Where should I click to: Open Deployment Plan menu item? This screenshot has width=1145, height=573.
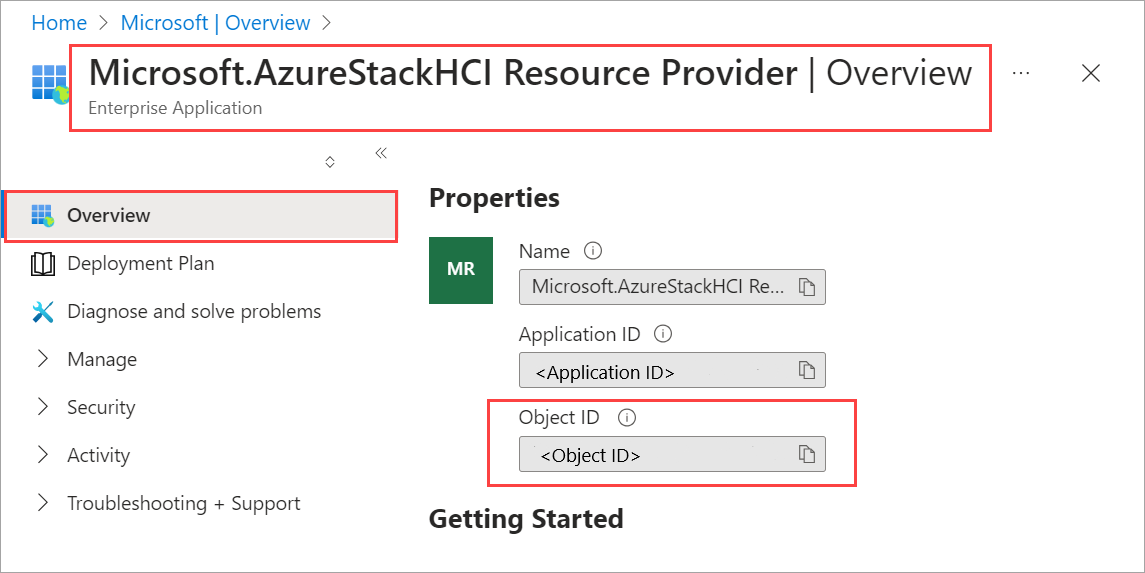point(140,263)
